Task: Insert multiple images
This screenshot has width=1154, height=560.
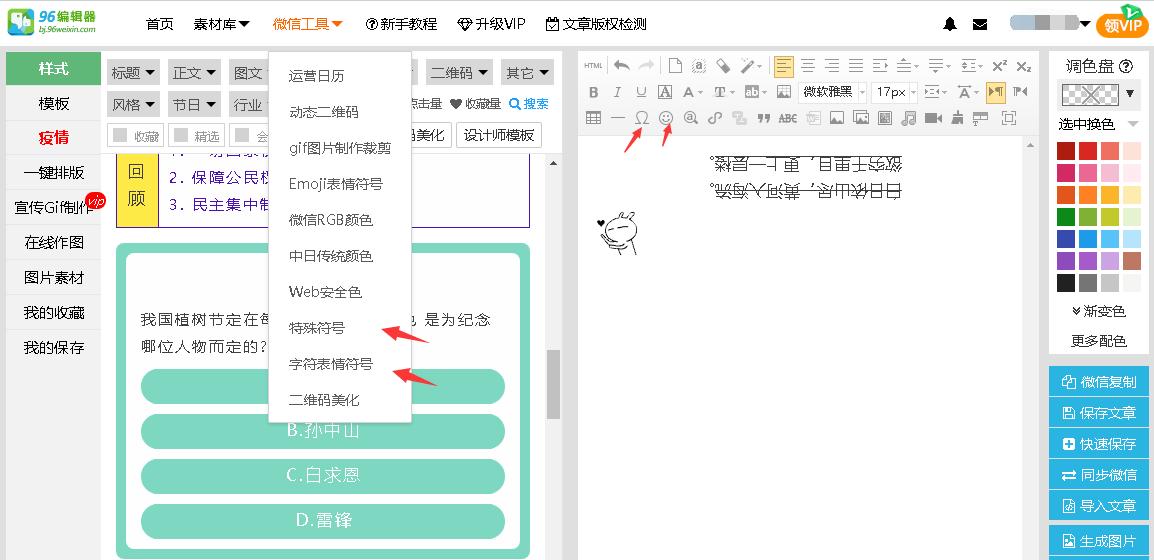Action: 860,118
